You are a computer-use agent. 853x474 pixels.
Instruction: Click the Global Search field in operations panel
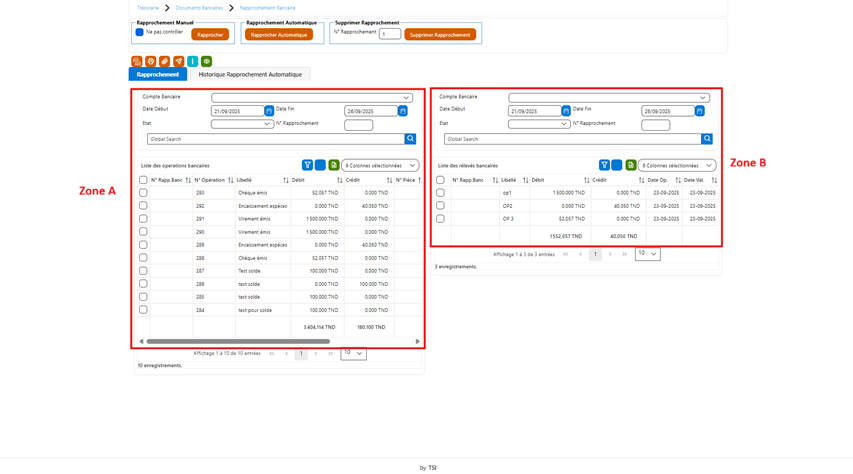point(276,139)
